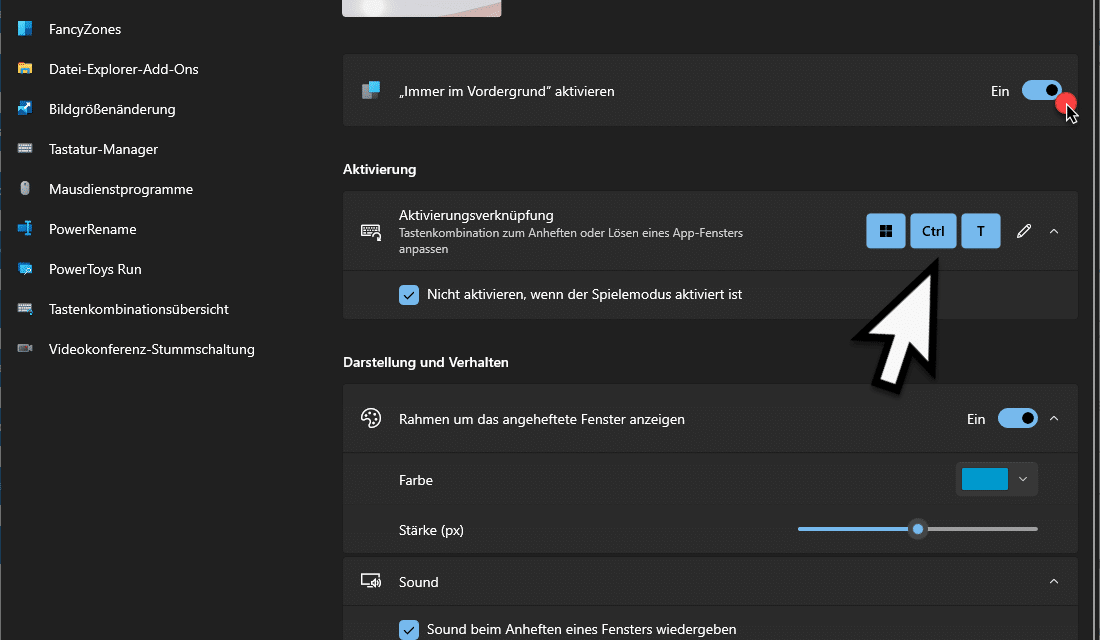Click the Ctrl key shortcut tile
Viewport: 1100px width, 640px height.
pos(933,231)
